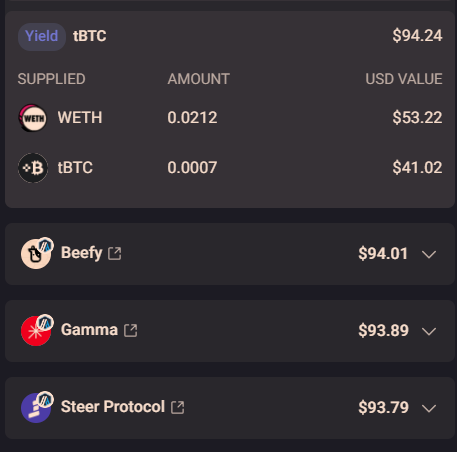Expand the Beefy position chevron
The width and height of the screenshot is (457, 452).
(429, 254)
